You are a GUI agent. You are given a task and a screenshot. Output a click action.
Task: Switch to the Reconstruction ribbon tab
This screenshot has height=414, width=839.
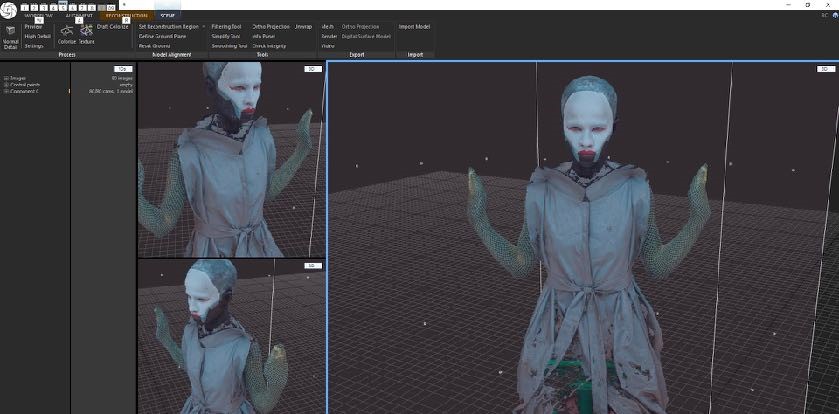click(x=127, y=16)
